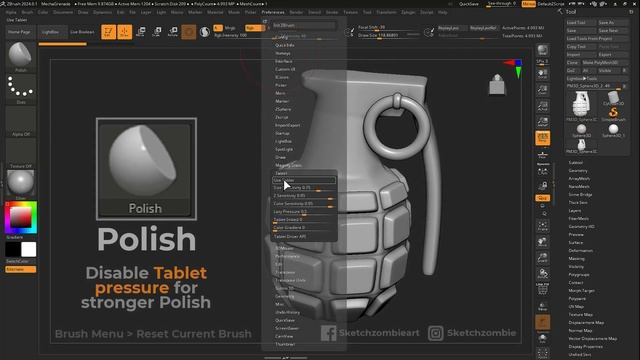Click the Frame icon in right shelf
640x360 pixels.
click(x=542, y=226)
